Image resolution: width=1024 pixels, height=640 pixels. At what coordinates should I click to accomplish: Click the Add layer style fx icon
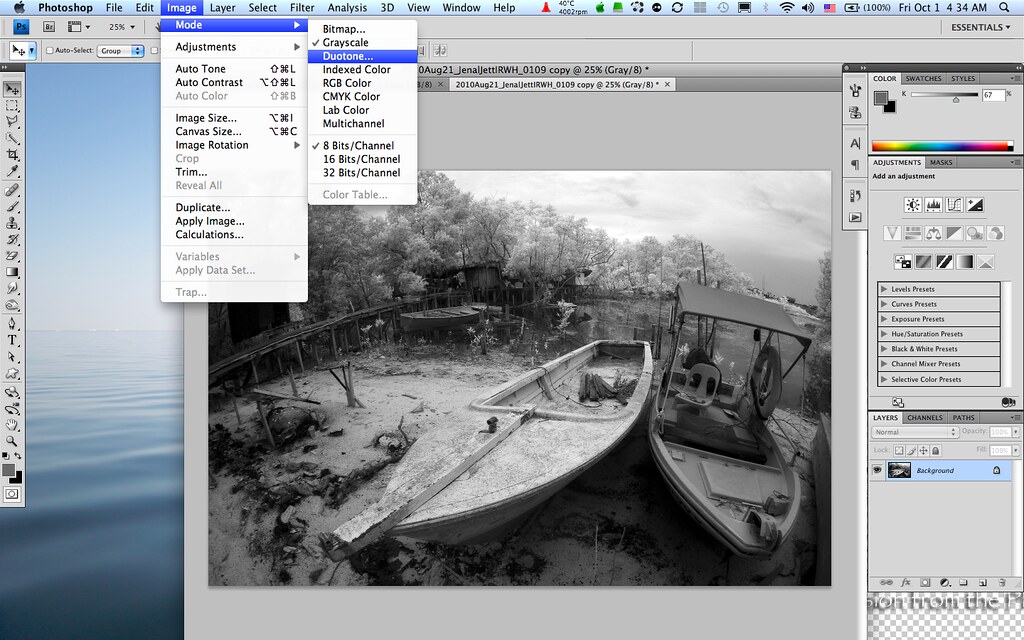pyautogui.click(x=906, y=582)
